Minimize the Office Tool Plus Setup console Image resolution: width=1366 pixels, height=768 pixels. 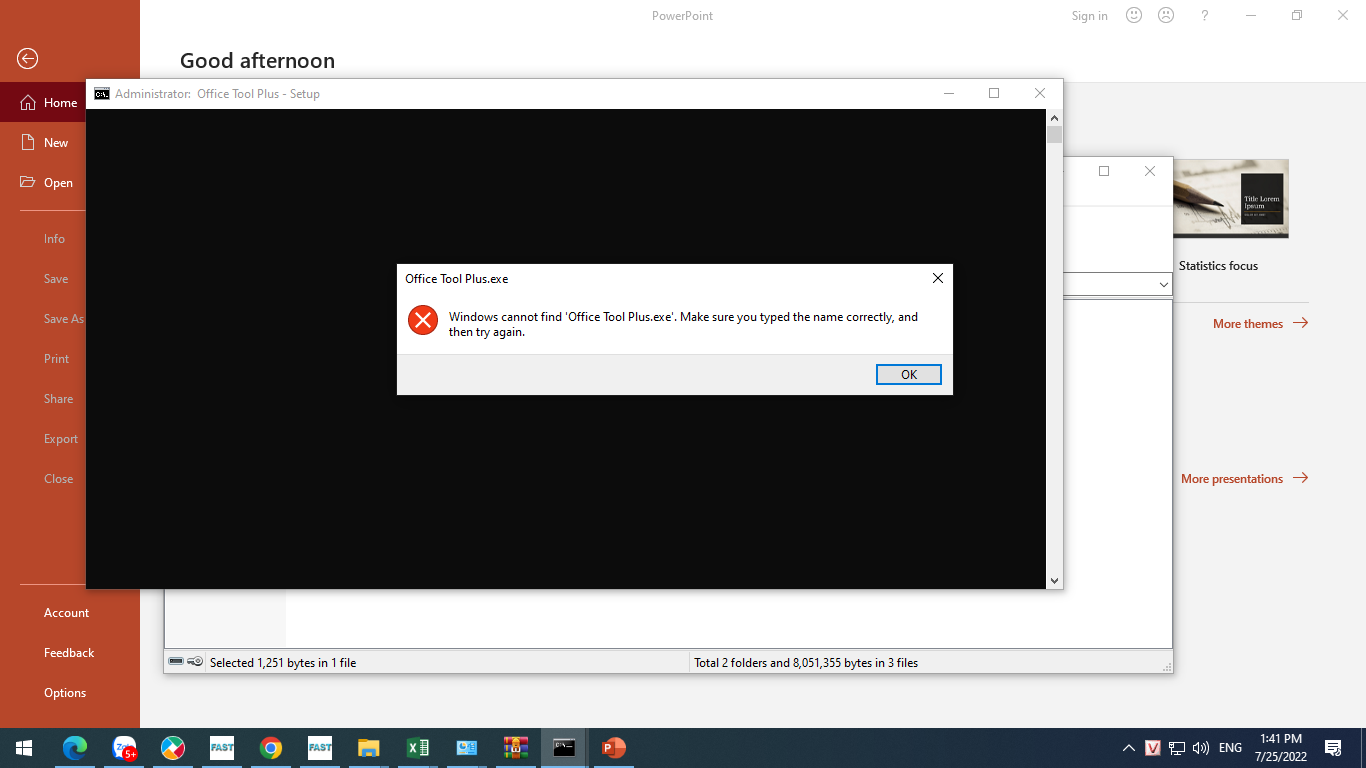point(948,93)
